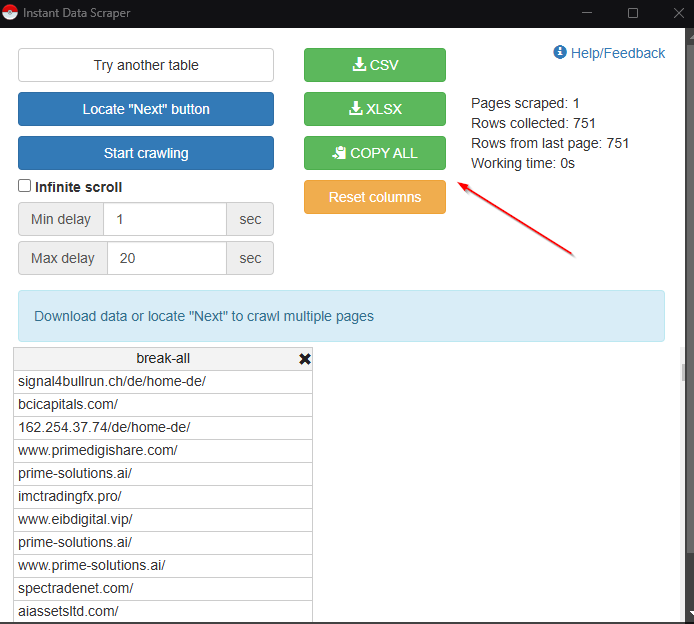The height and width of the screenshot is (624, 694).
Task: Select the www.primedigishare.com/ cell
Action: click(163, 451)
